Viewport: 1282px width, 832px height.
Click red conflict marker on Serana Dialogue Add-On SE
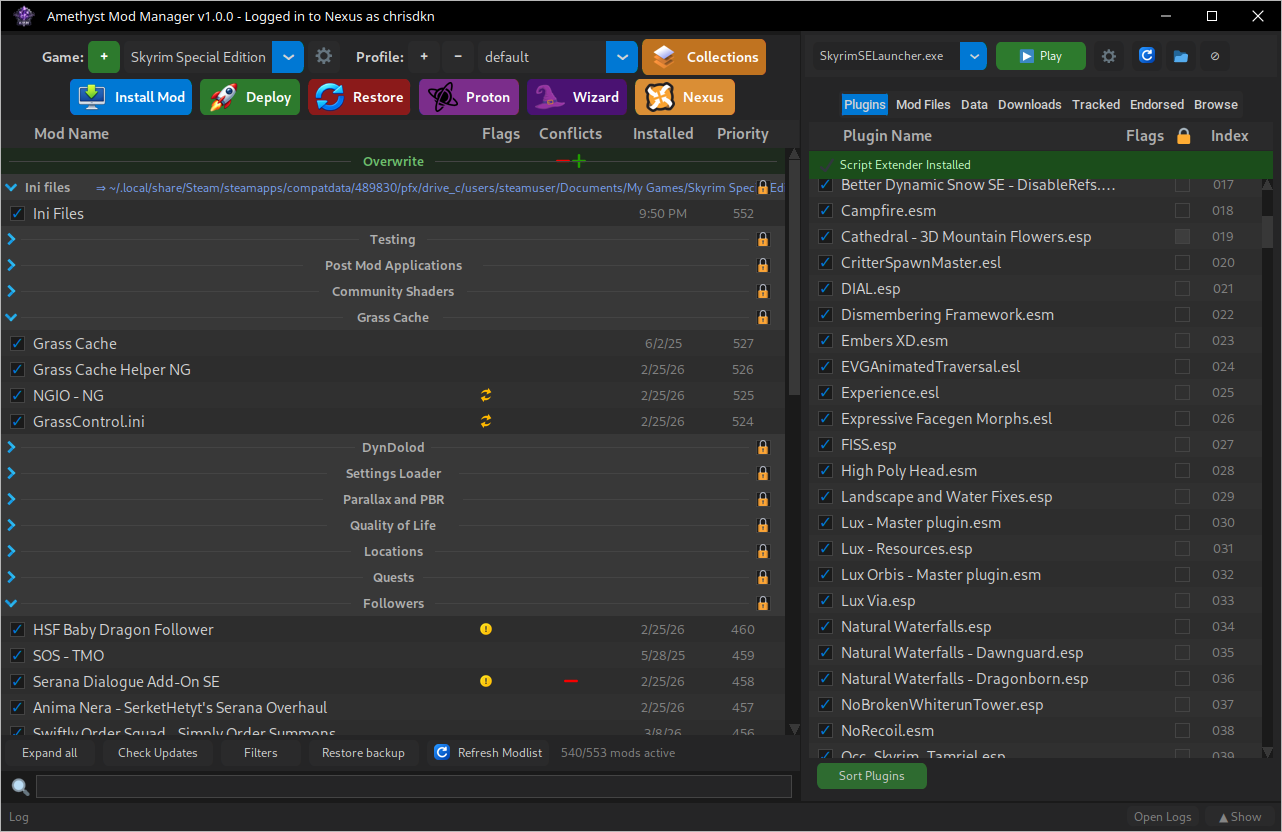click(x=571, y=681)
